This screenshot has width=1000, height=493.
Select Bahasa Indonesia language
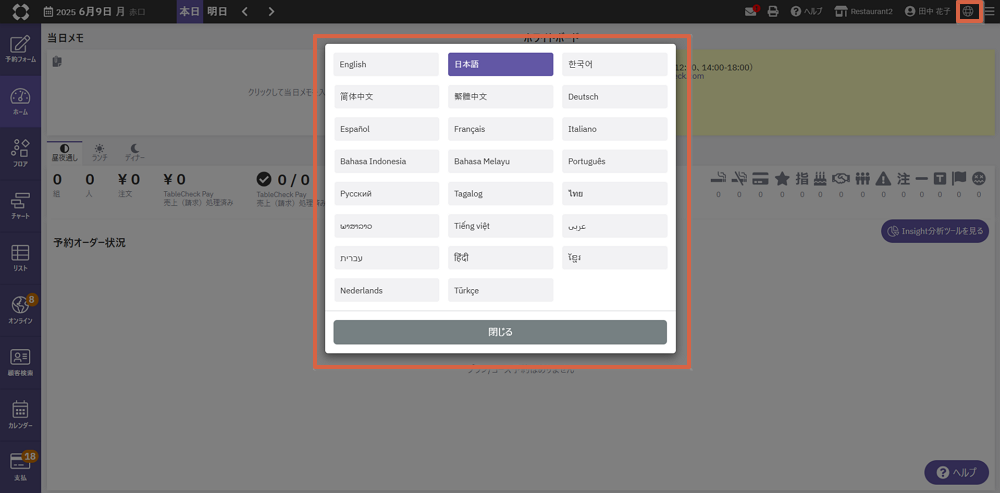click(386, 161)
